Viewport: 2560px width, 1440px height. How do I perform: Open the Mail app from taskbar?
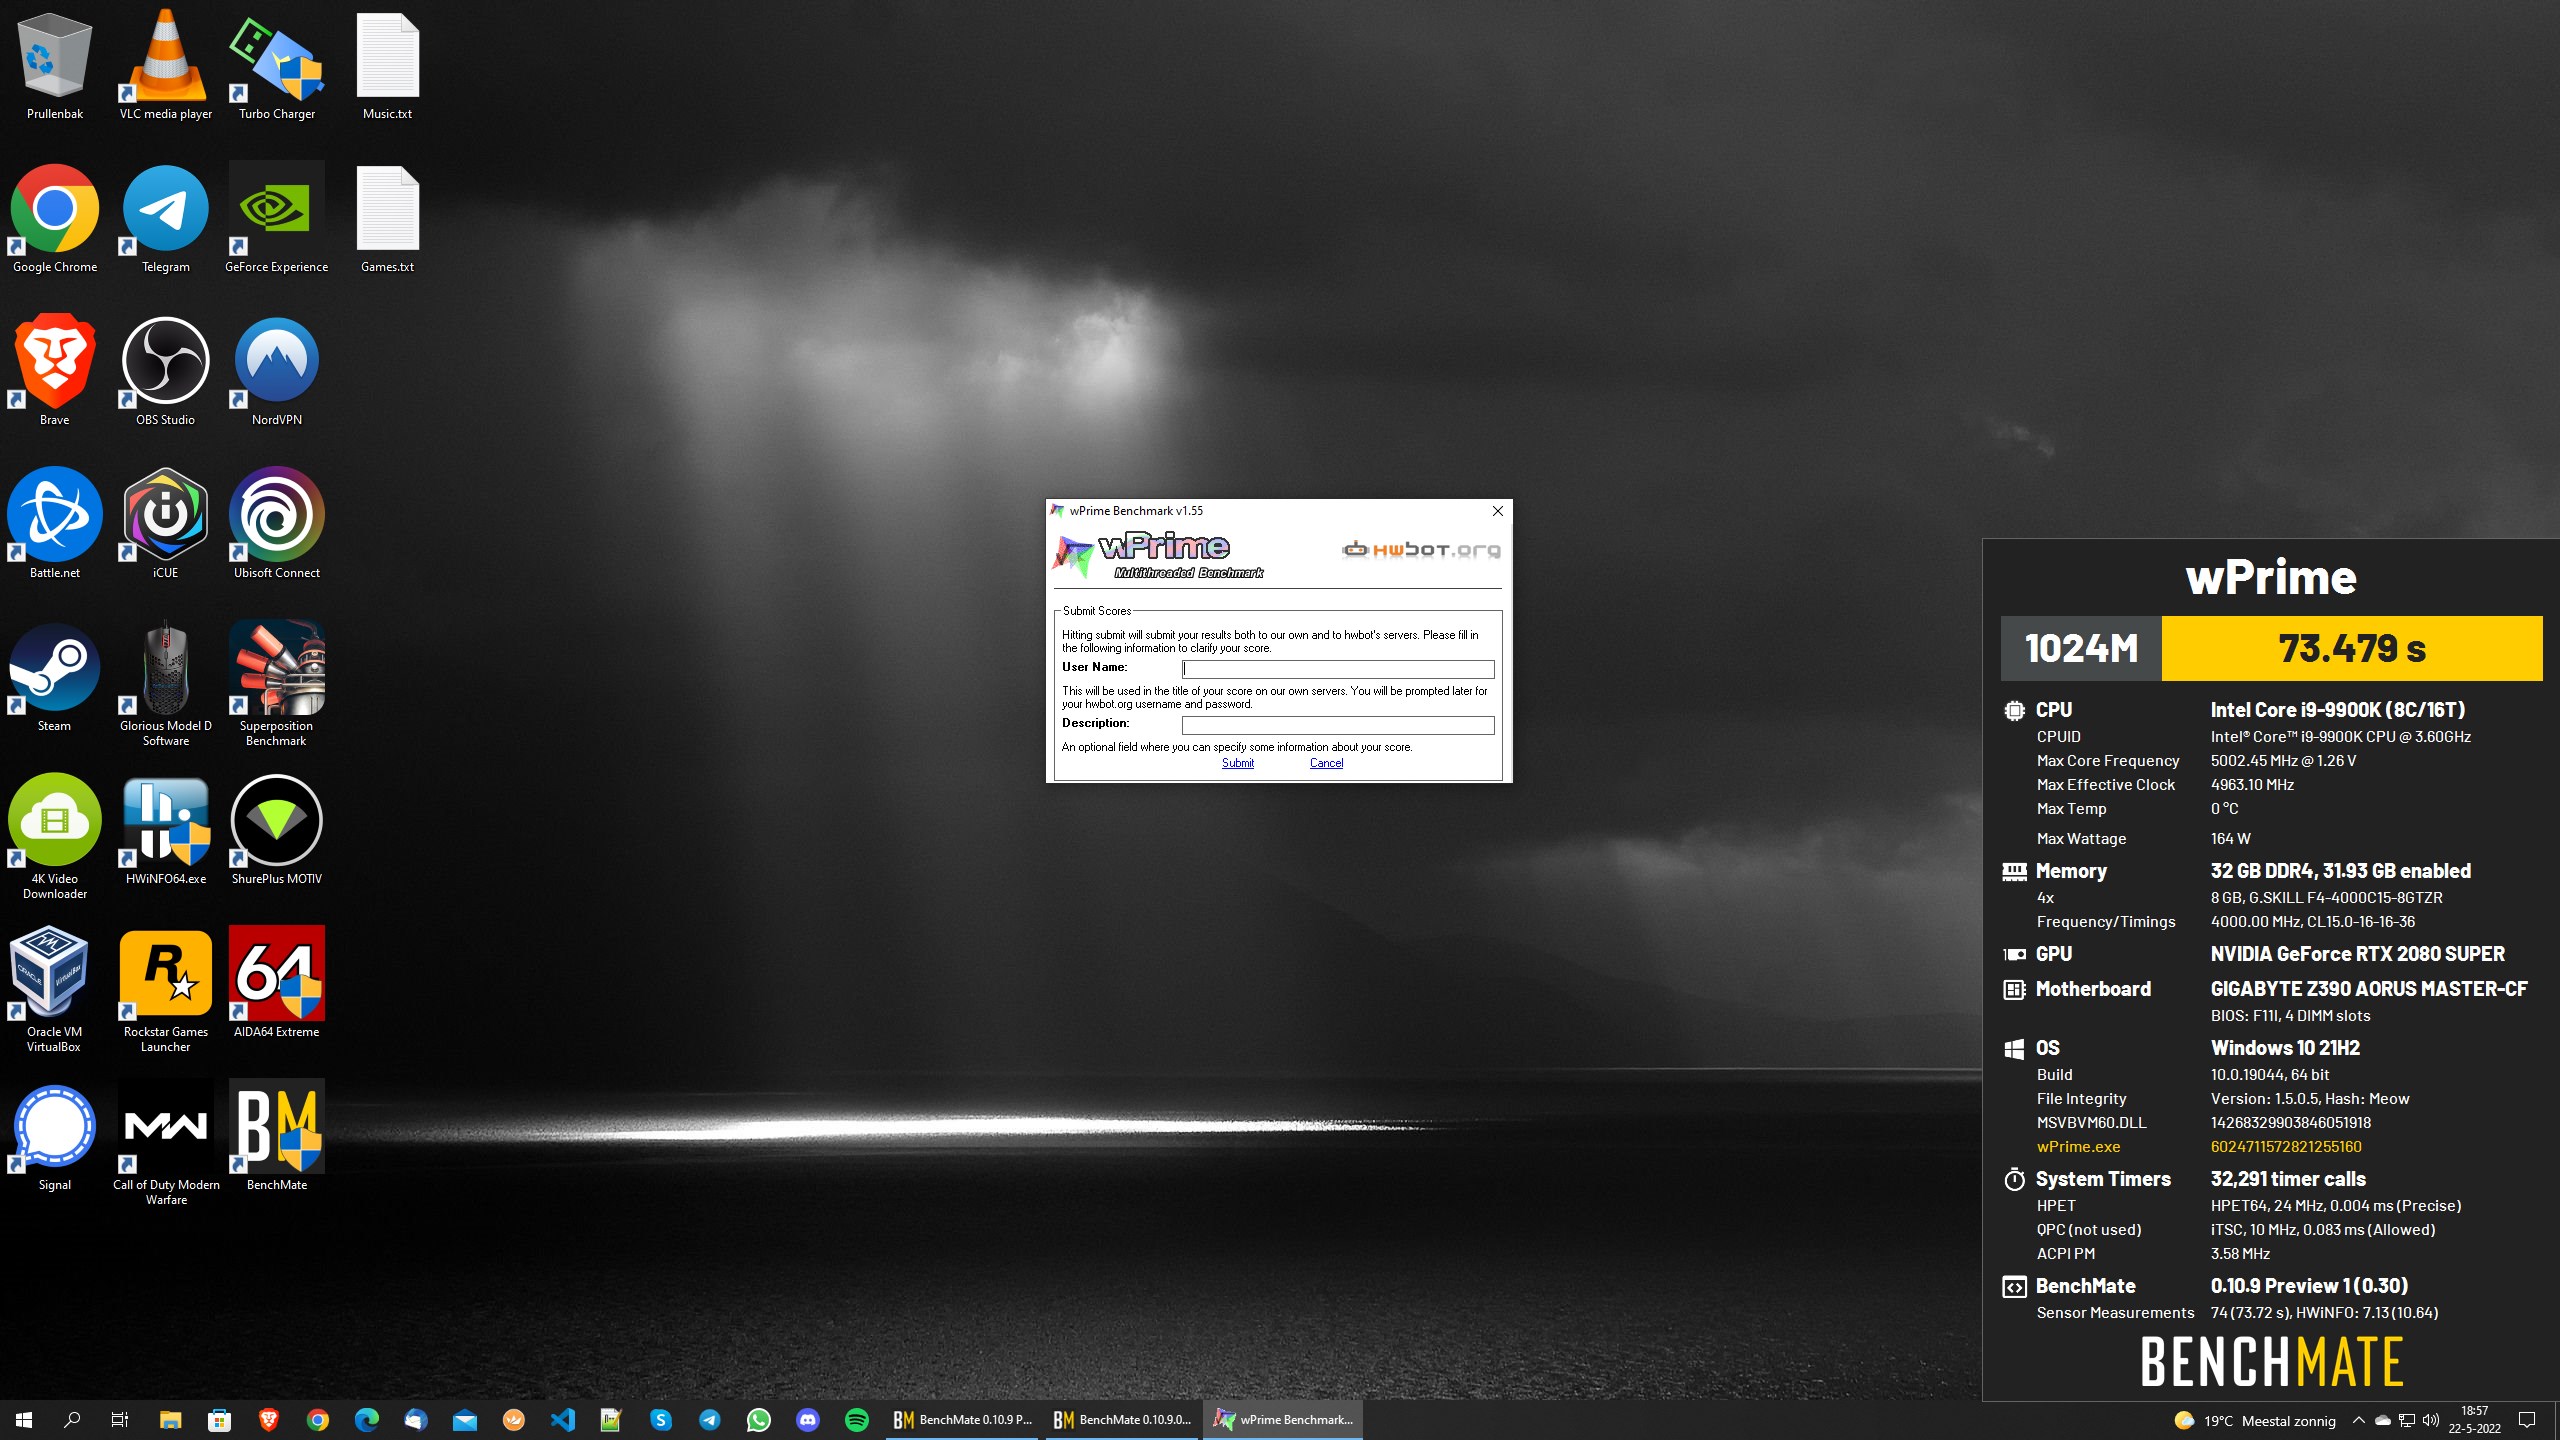(x=465, y=1420)
